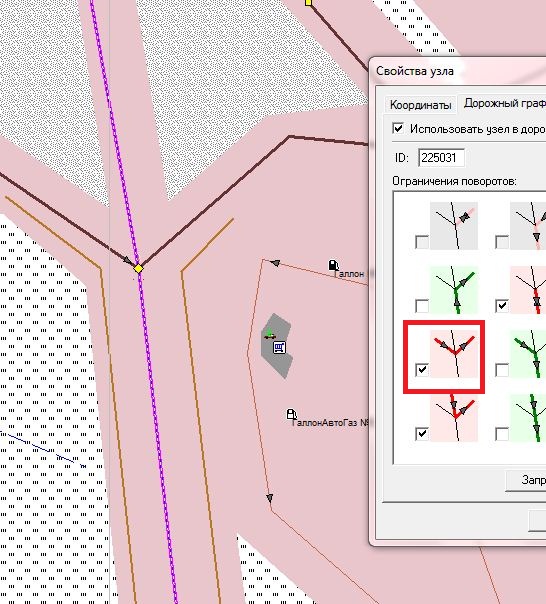Select the ГаллонАвтоГаз fuel station icon
Viewport: 546px width, 604px height.
[x=291, y=414]
